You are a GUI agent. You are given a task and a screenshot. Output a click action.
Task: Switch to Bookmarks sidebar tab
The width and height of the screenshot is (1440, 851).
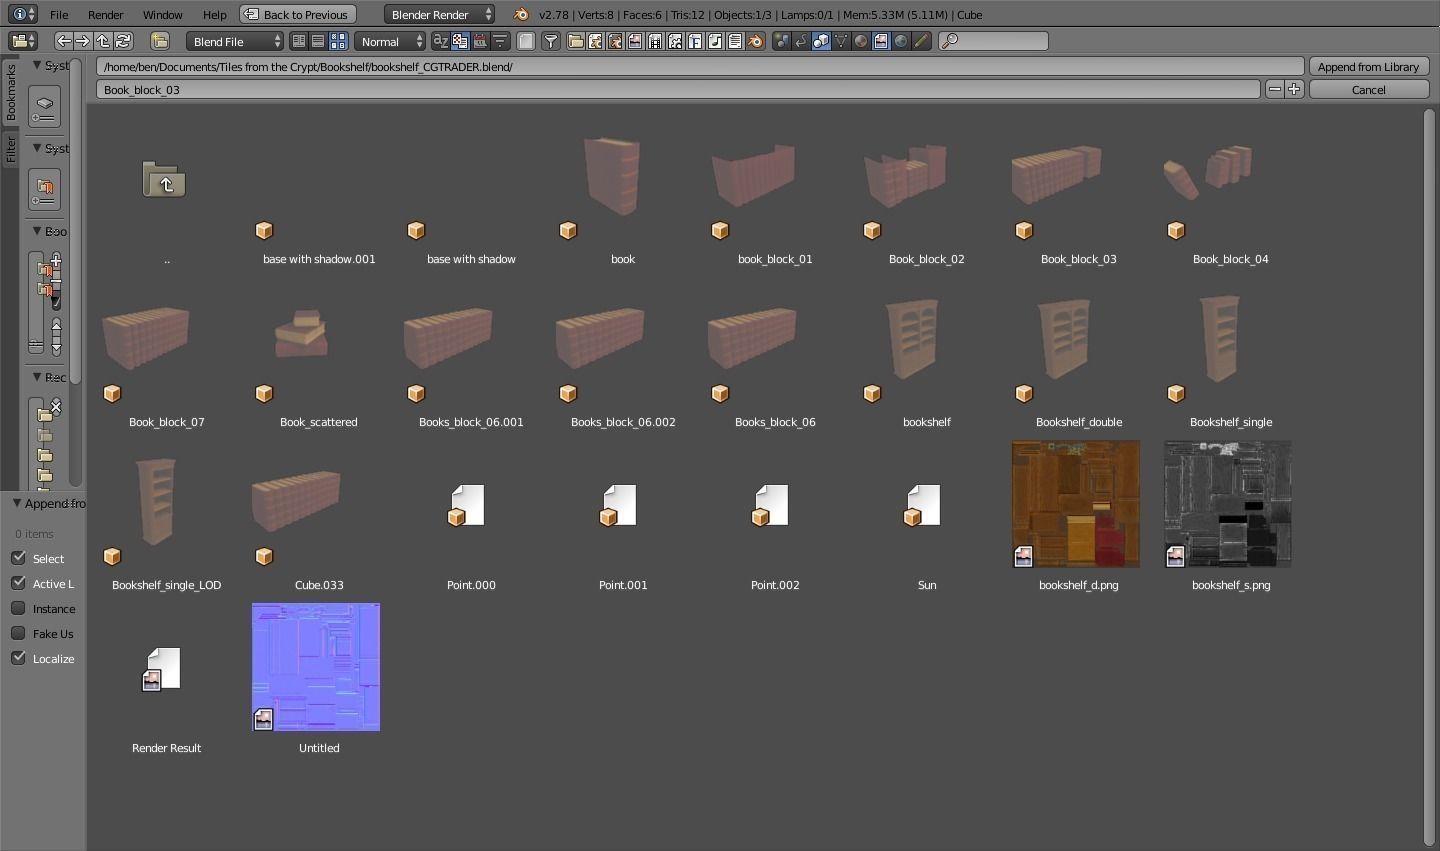tap(10, 93)
